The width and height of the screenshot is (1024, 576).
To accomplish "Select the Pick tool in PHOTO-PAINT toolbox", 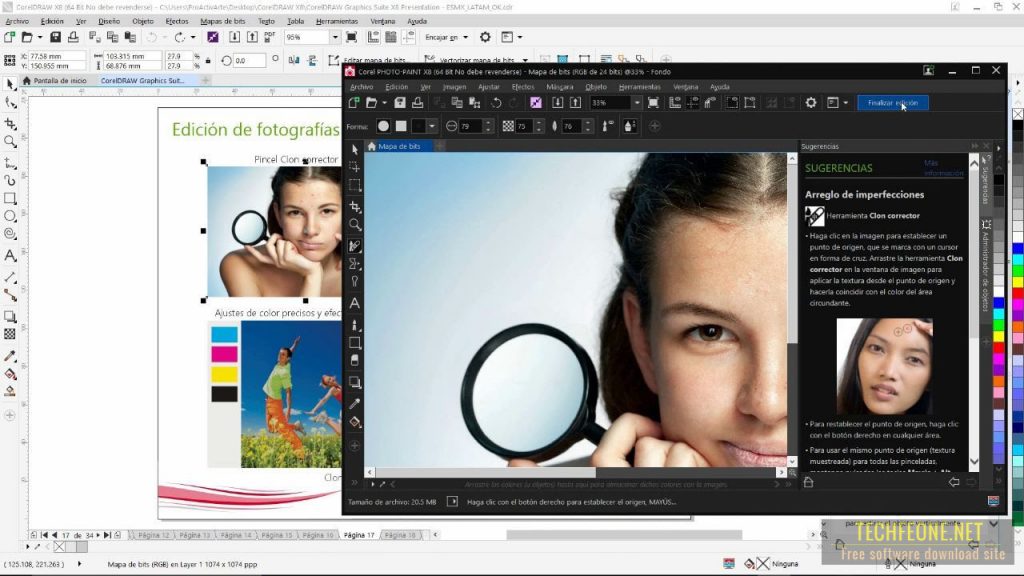I will 355,150.
